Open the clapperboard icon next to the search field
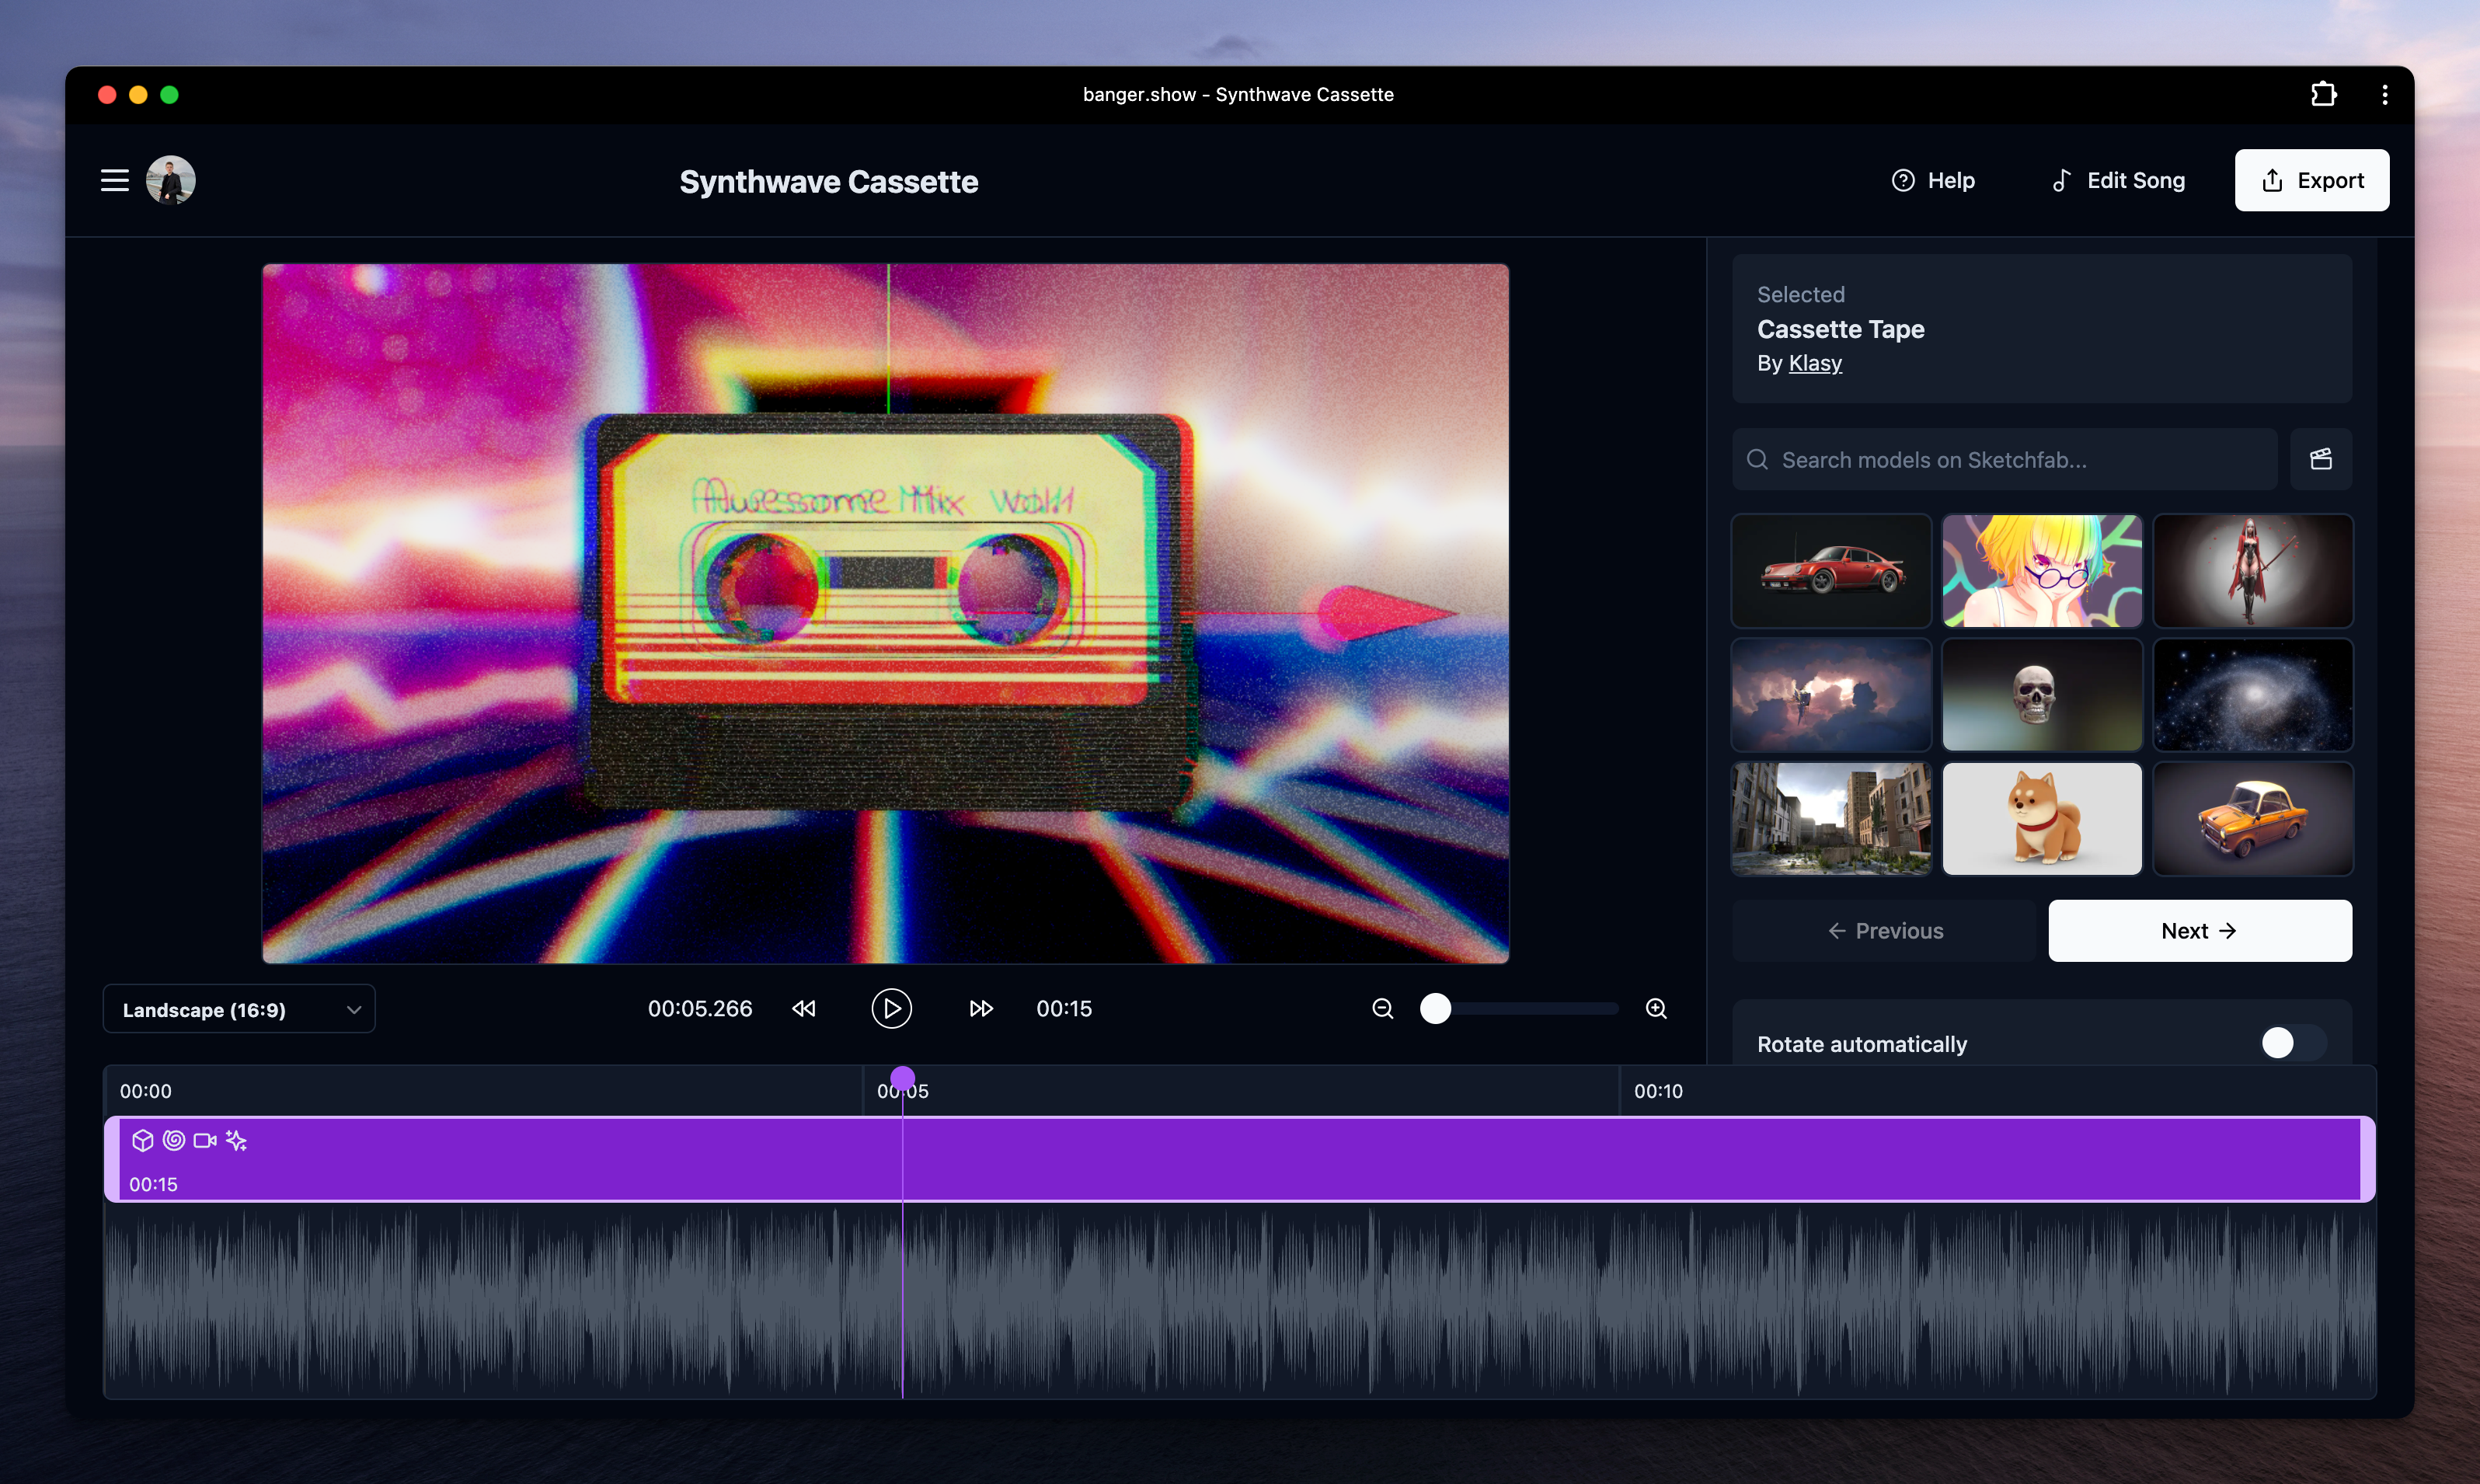The width and height of the screenshot is (2480, 1484). [2322, 459]
